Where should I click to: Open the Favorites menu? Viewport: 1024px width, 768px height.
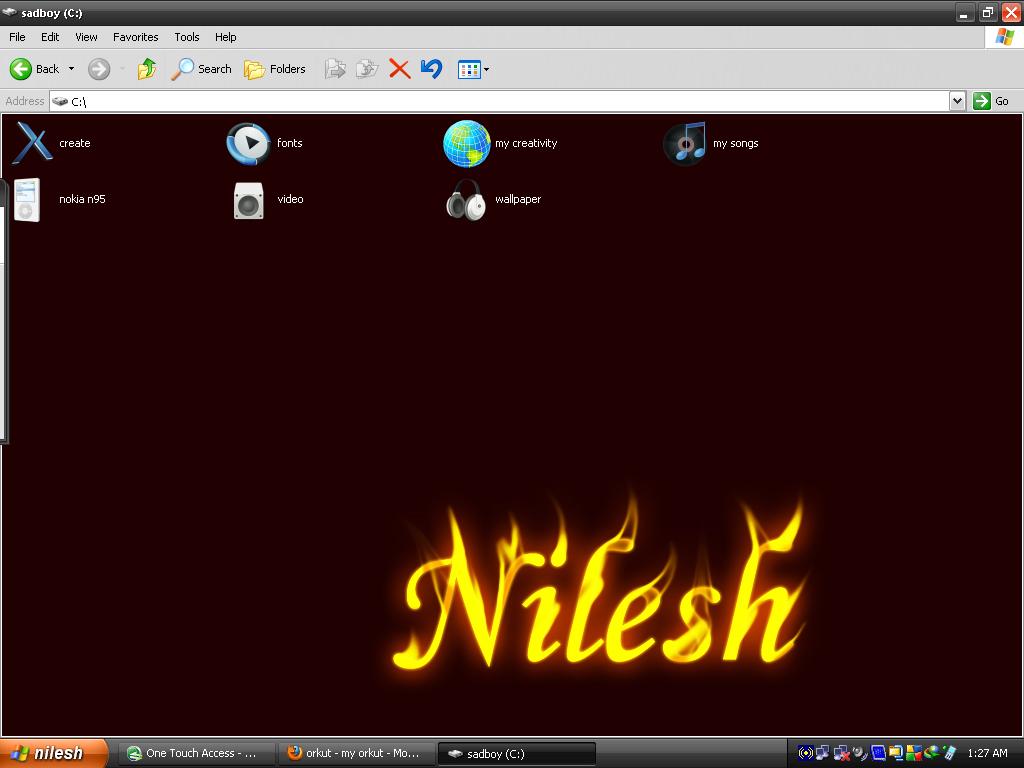pyautogui.click(x=135, y=37)
